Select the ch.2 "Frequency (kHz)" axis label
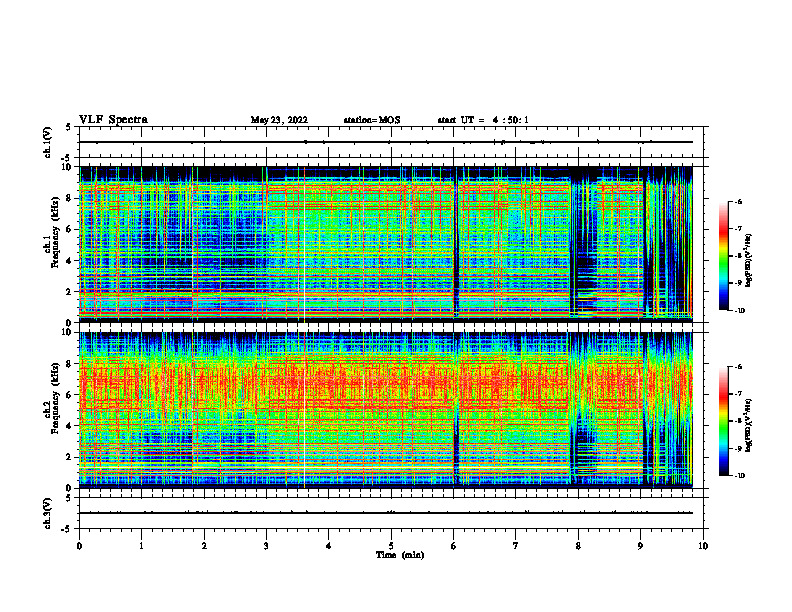 click(56, 398)
